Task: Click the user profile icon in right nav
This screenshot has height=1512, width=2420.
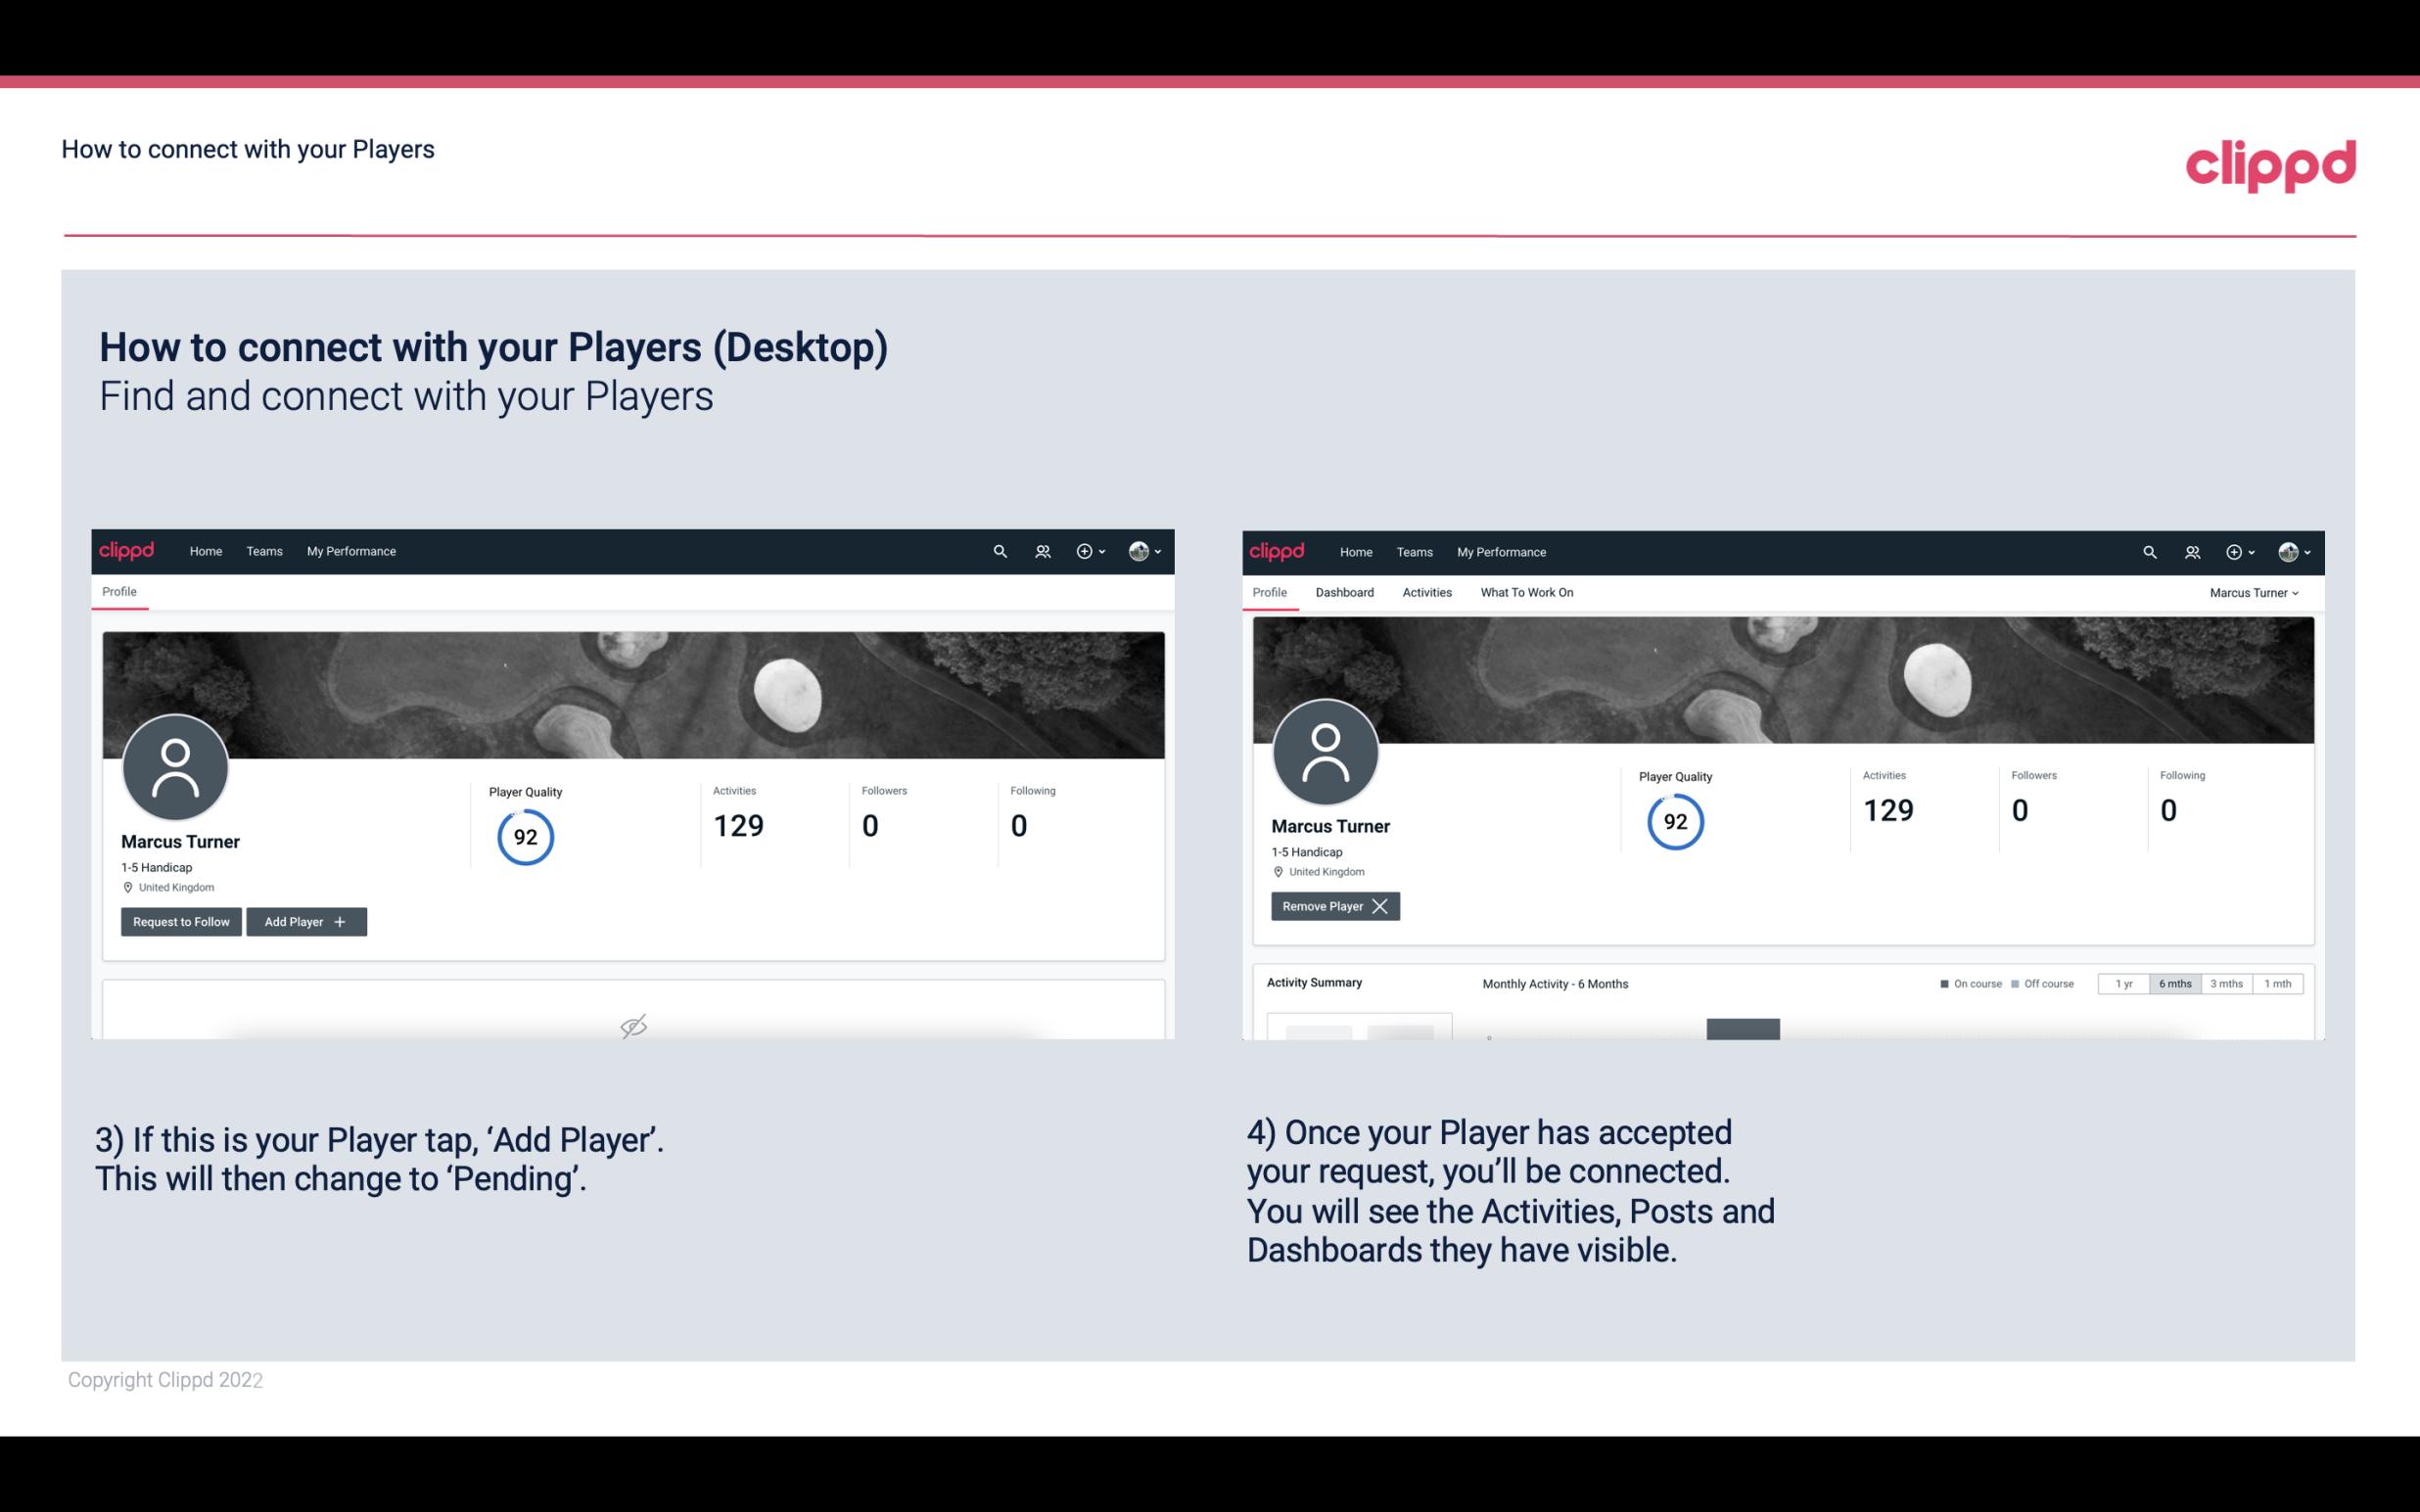Action: coord(2288,552)
